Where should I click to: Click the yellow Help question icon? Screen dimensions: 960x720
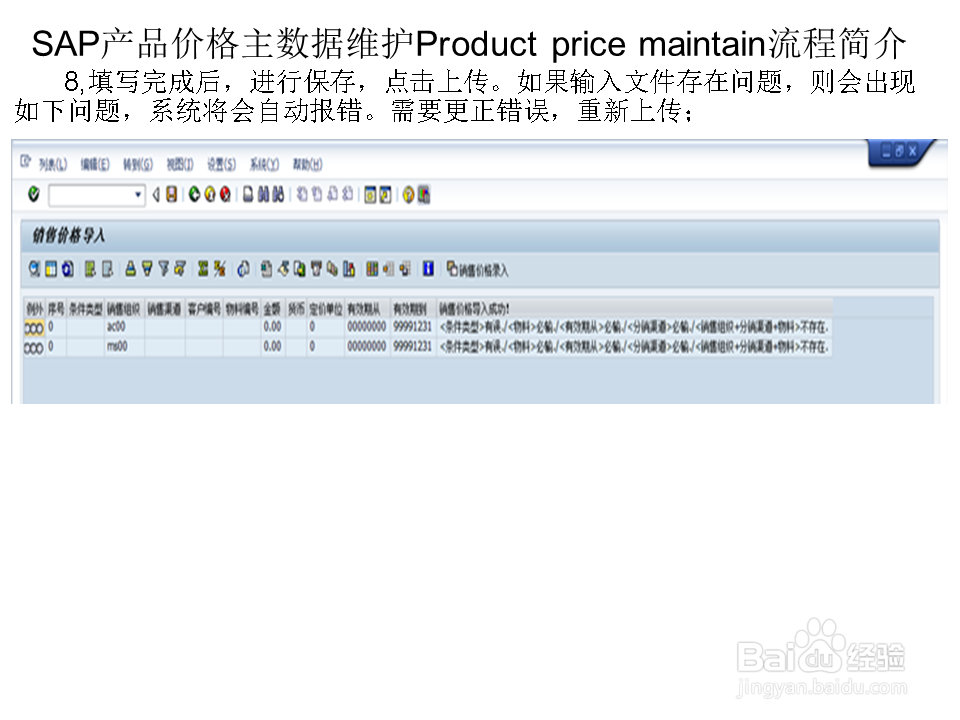click(x=408, y=195)
